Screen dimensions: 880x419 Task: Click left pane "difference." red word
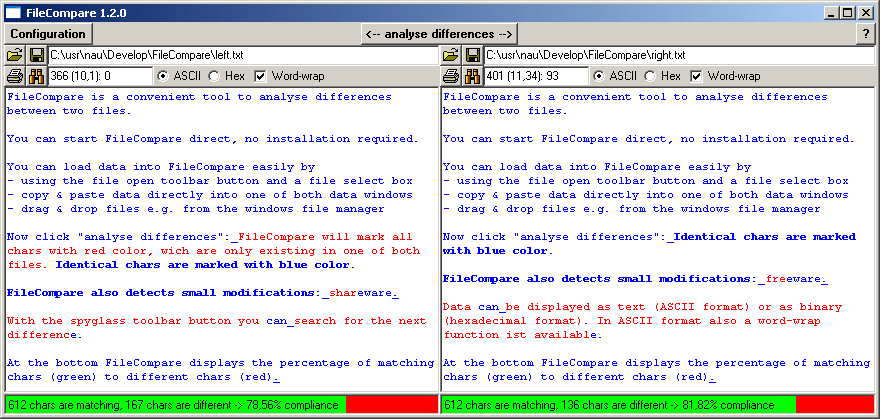(45, 335)
